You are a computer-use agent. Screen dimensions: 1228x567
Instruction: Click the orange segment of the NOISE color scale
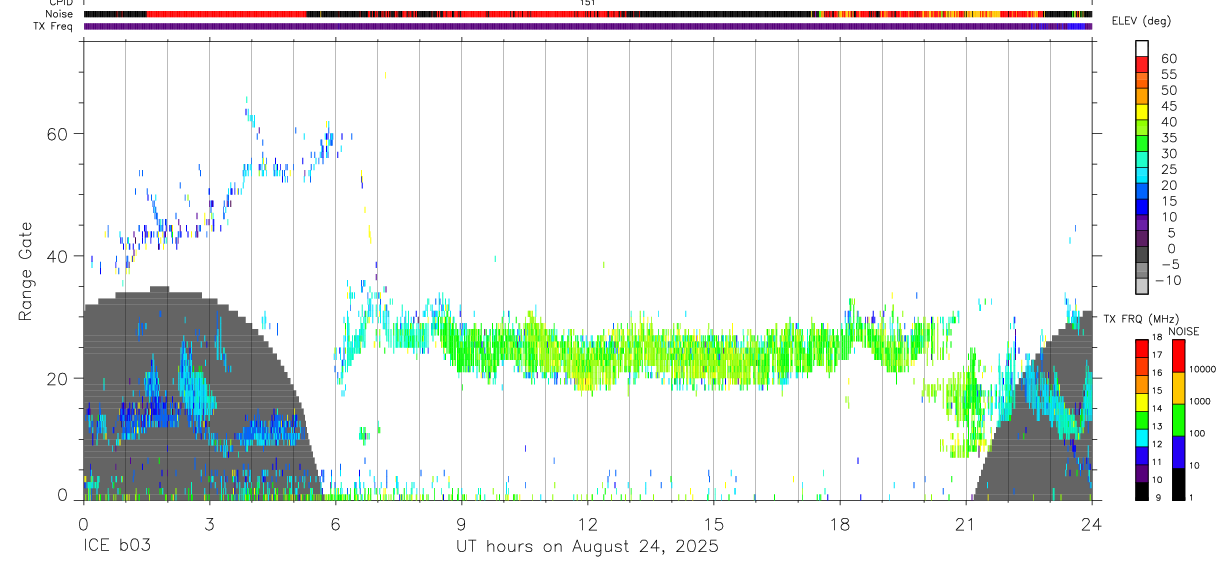click(1181, 388)
